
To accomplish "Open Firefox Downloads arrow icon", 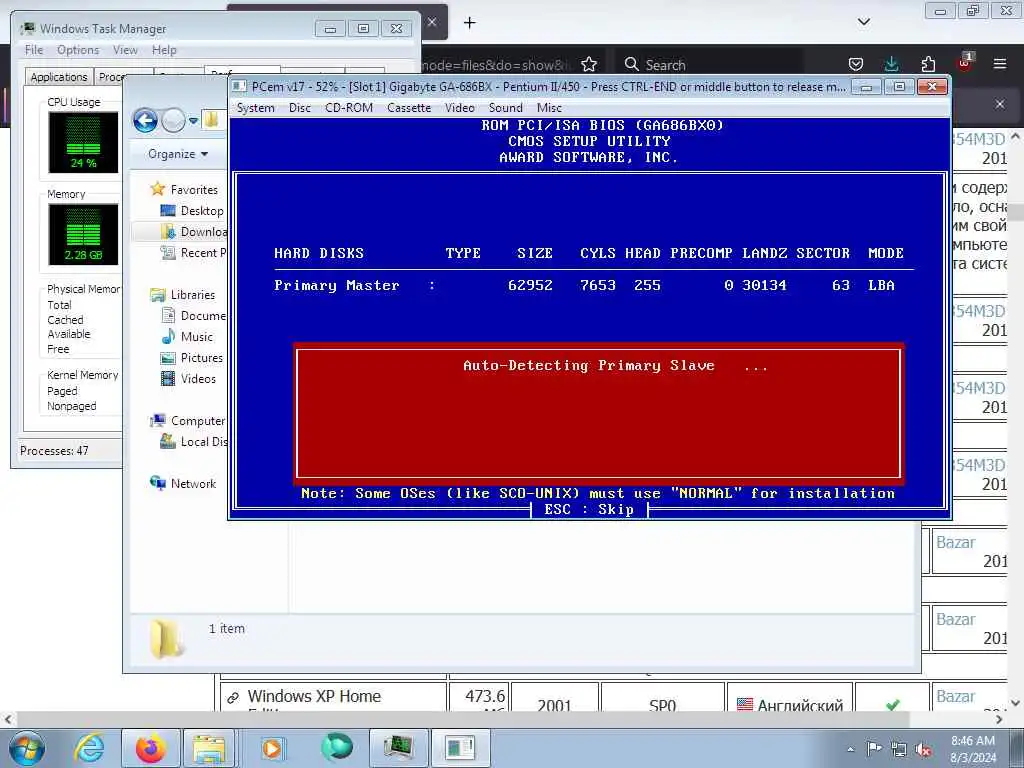I will point(891,64).
